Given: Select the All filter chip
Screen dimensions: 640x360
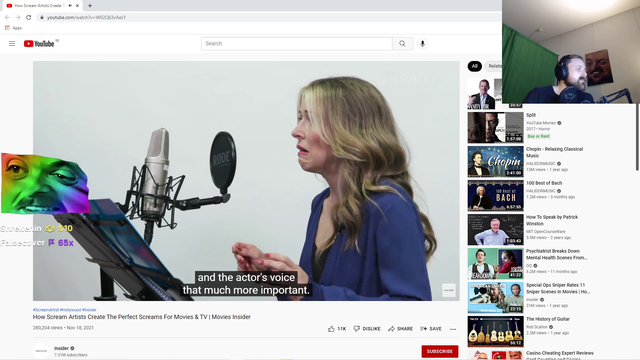Looking at the screenshot, I should click(474, 66).
